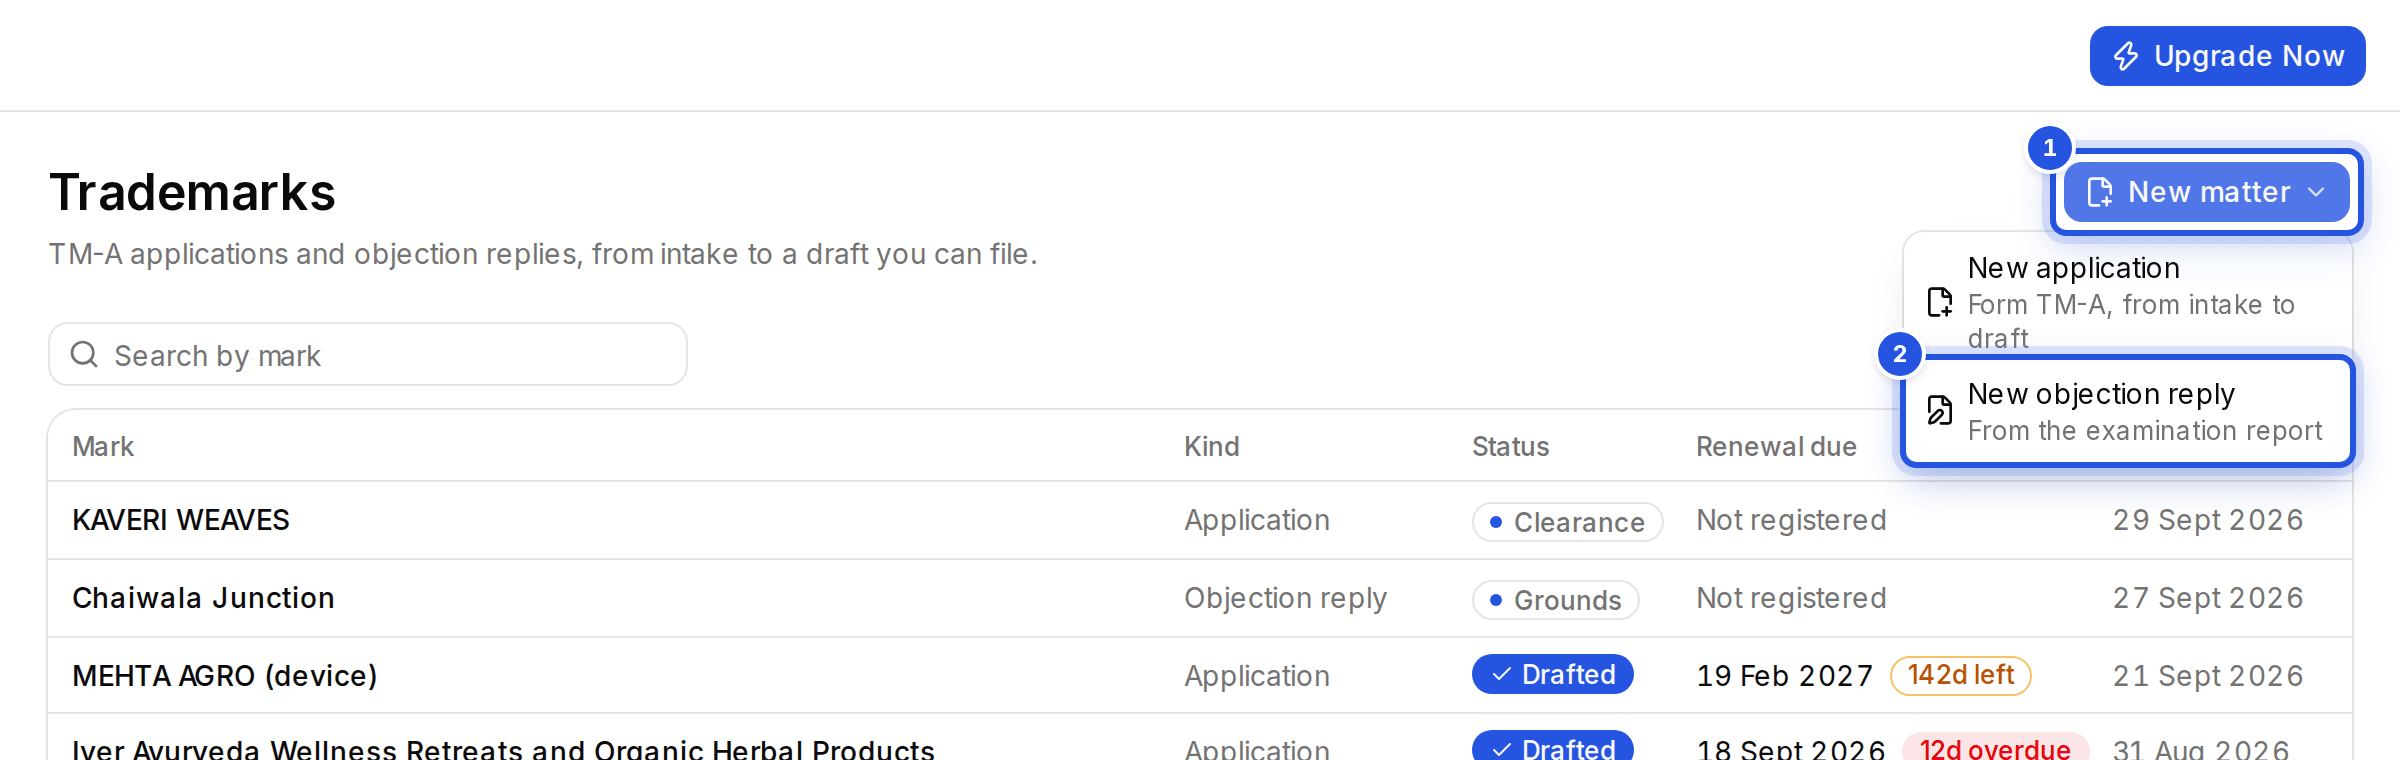Open the New matter dropdown

(2207, 192)
